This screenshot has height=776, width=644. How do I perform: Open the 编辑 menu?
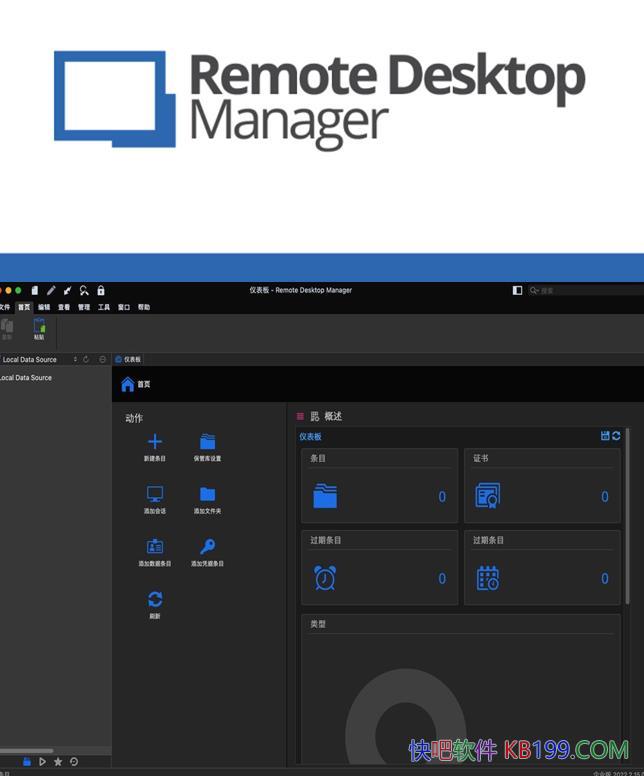(x=44, y=307)
